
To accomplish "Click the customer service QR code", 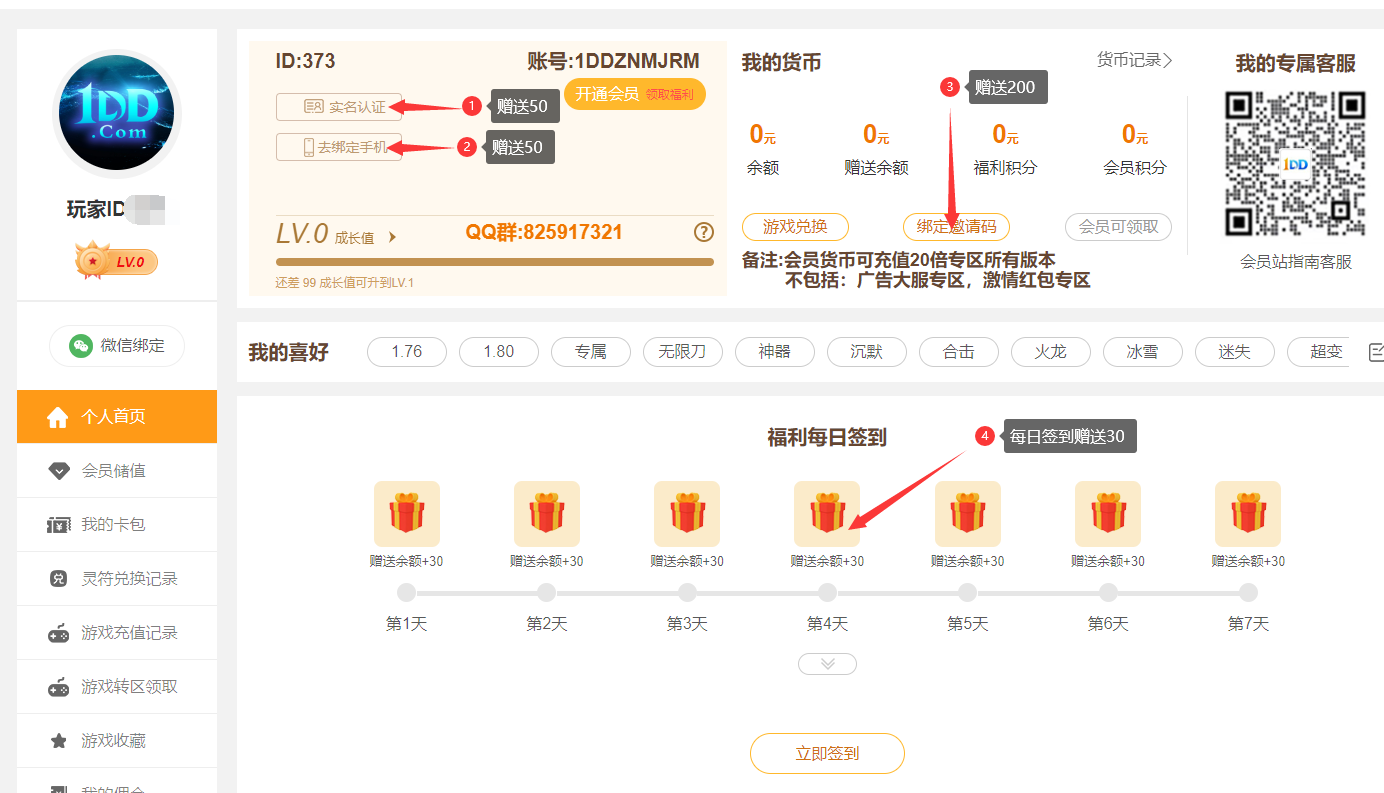I will coord(1295,163).
